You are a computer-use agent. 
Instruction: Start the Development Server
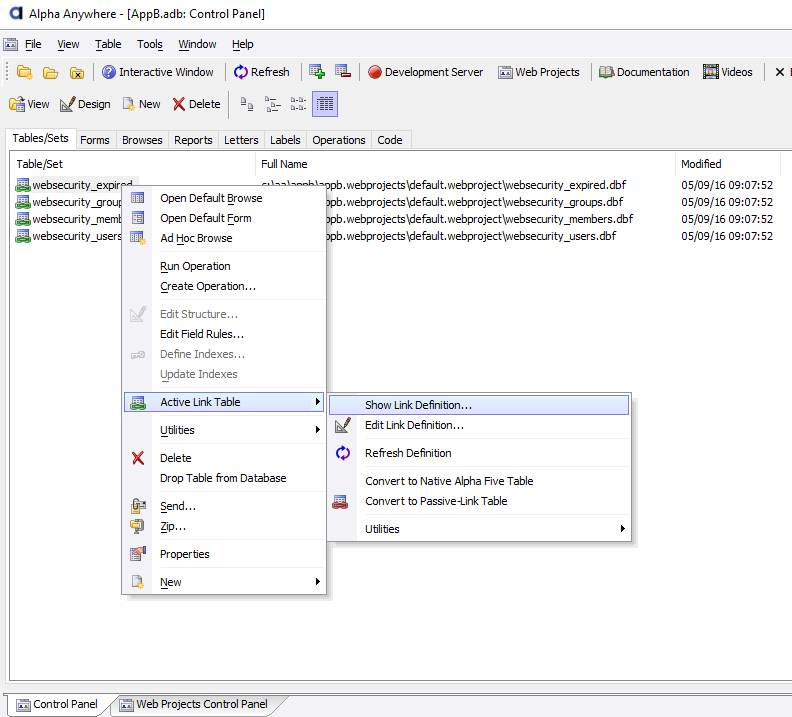pyautogui.click(x=425, y=72)
